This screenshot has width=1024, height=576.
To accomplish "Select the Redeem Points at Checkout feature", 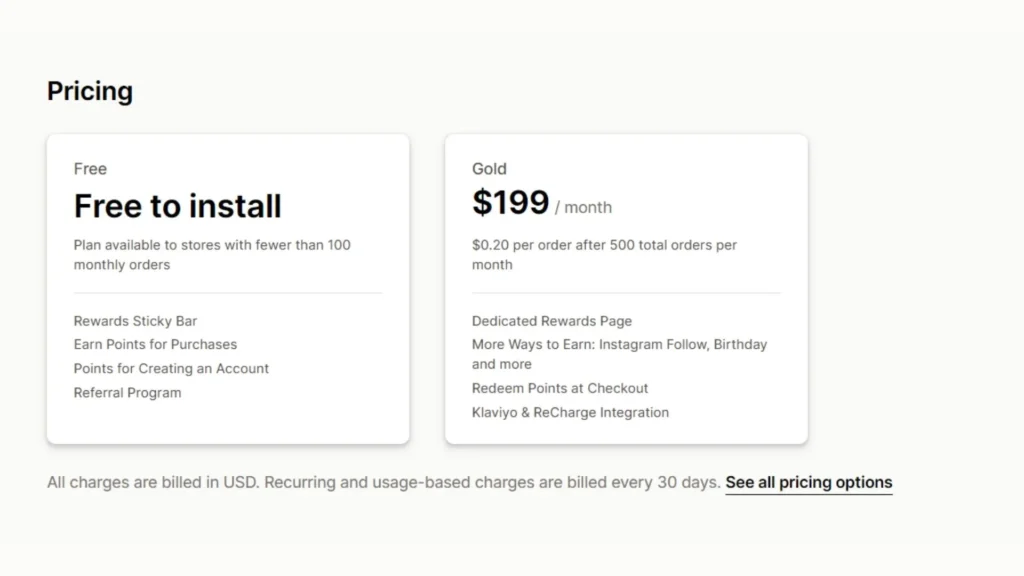I will [x=560, y=388].
